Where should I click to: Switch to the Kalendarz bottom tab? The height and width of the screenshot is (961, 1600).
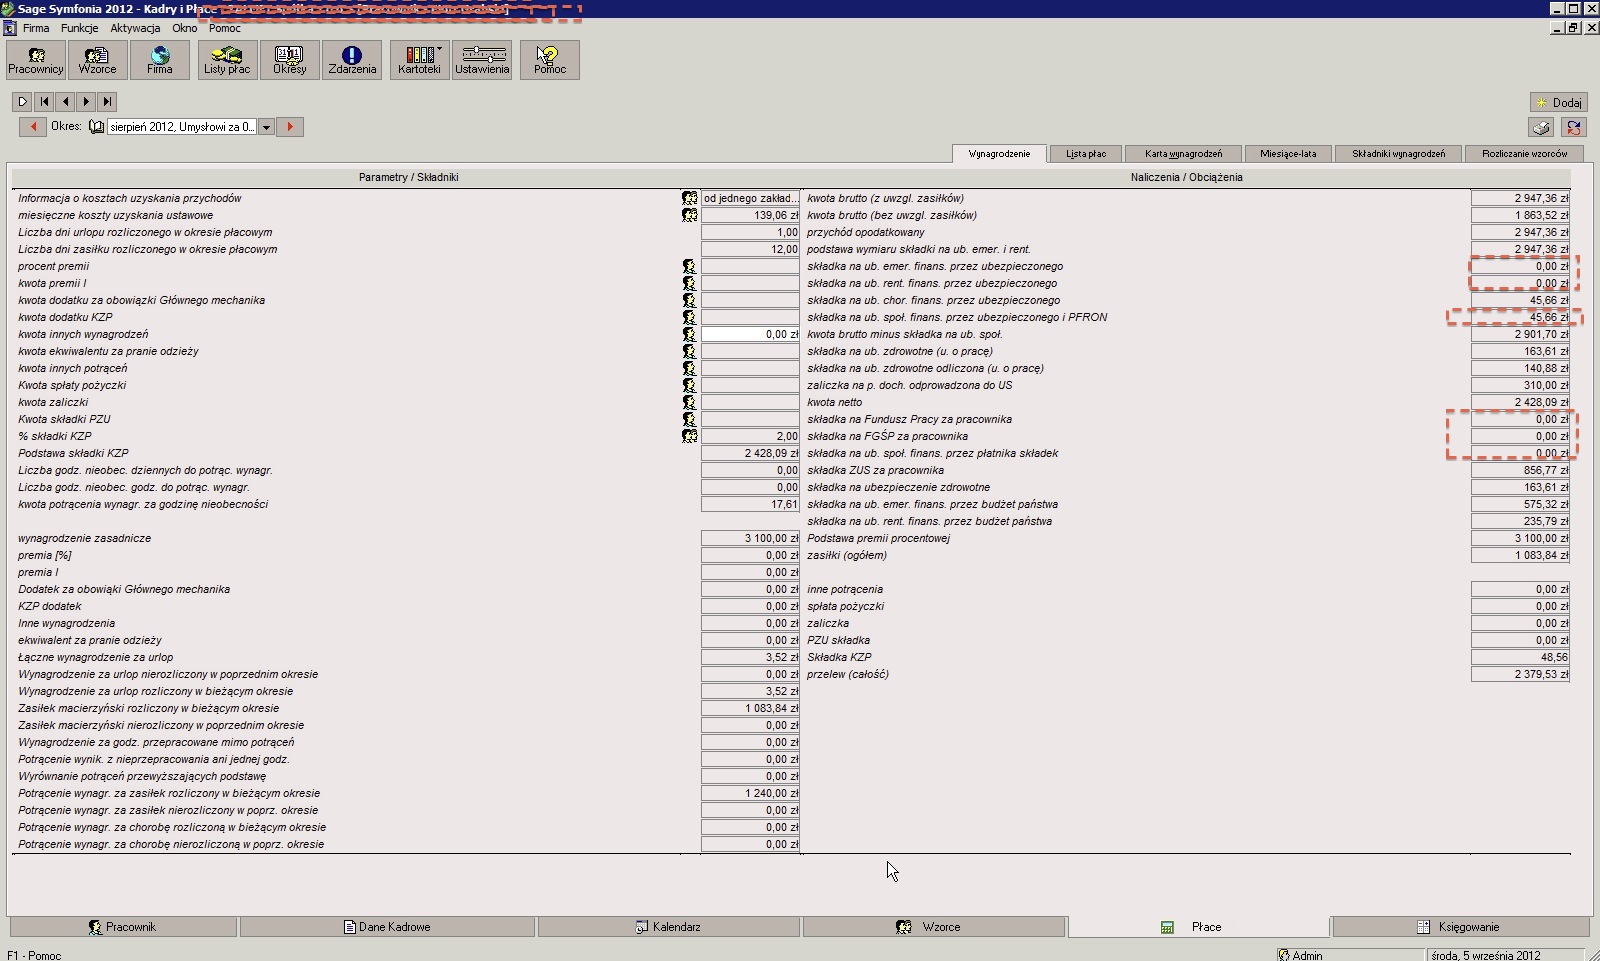pos(668,927)
